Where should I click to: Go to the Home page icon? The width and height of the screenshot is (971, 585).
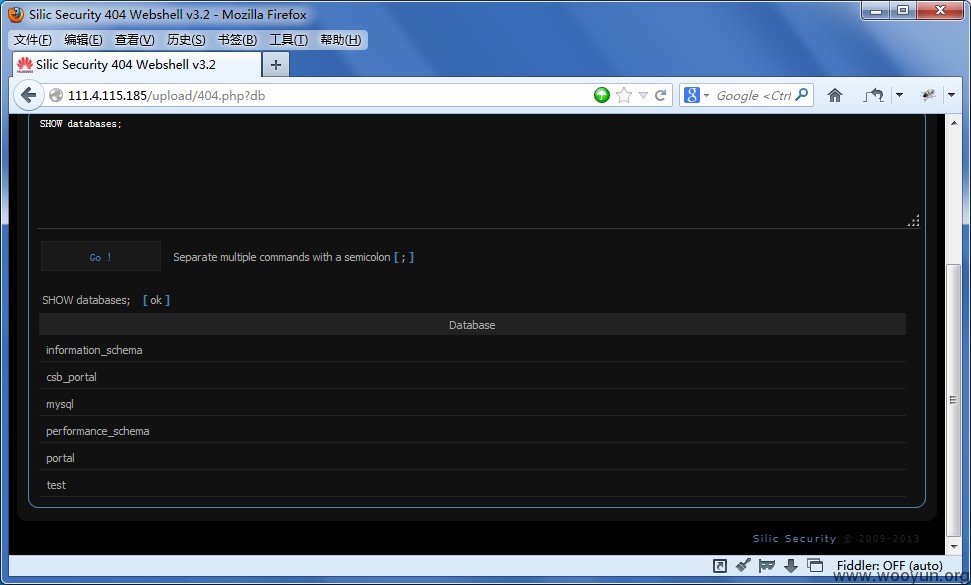[835, 95]
